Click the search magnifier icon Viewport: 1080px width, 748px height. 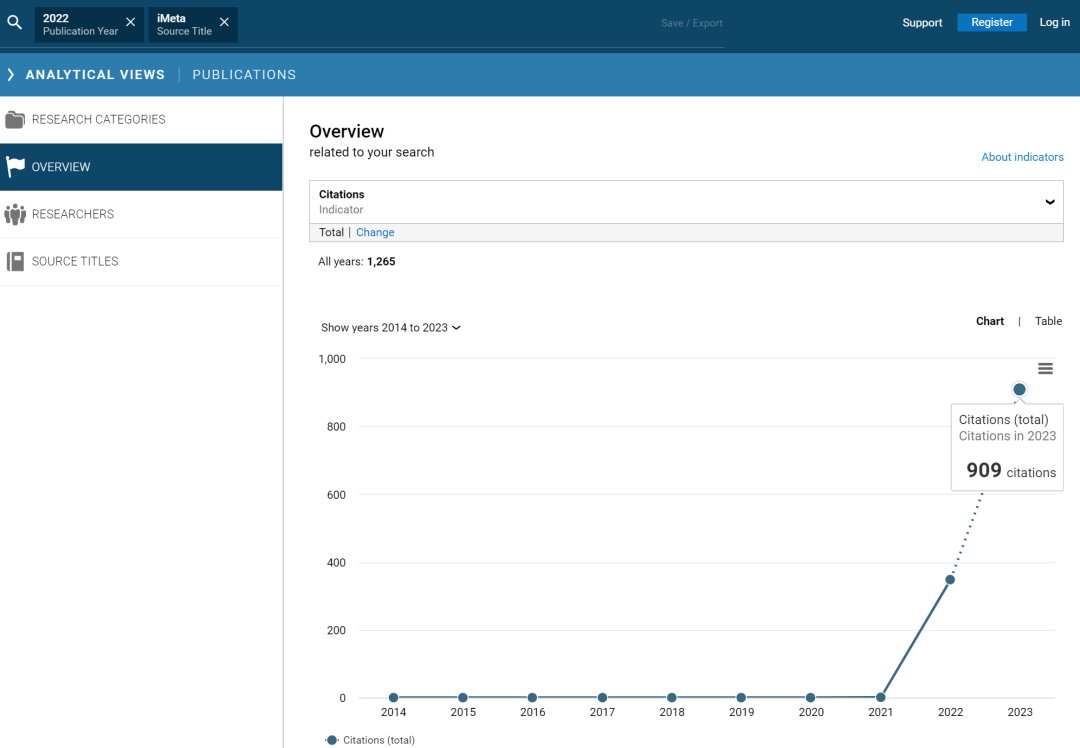(x=14, y=22)
